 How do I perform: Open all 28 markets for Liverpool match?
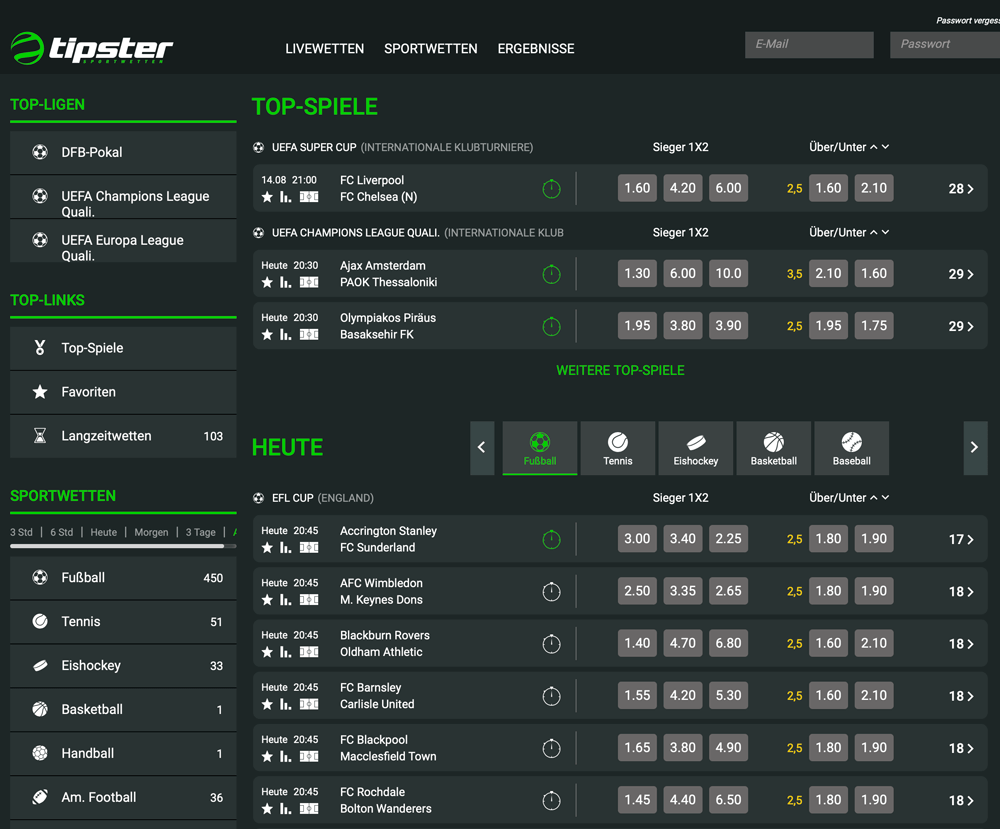click(x=961, y=189)
